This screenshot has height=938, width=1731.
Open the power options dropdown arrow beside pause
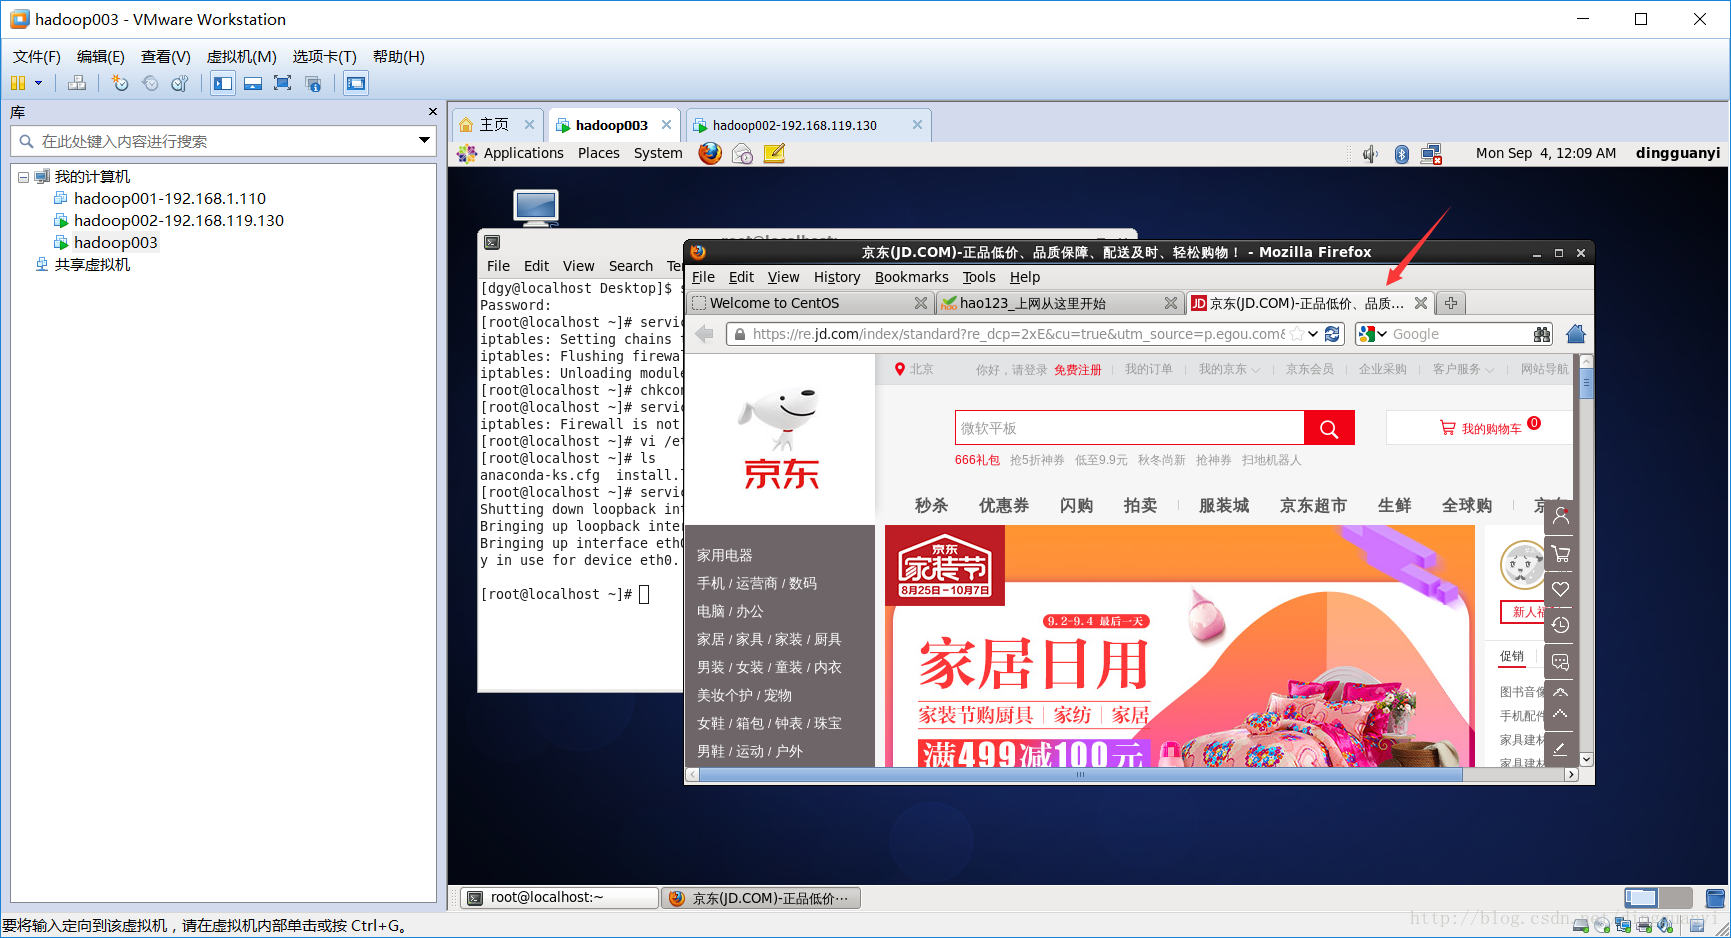(39, 83)
